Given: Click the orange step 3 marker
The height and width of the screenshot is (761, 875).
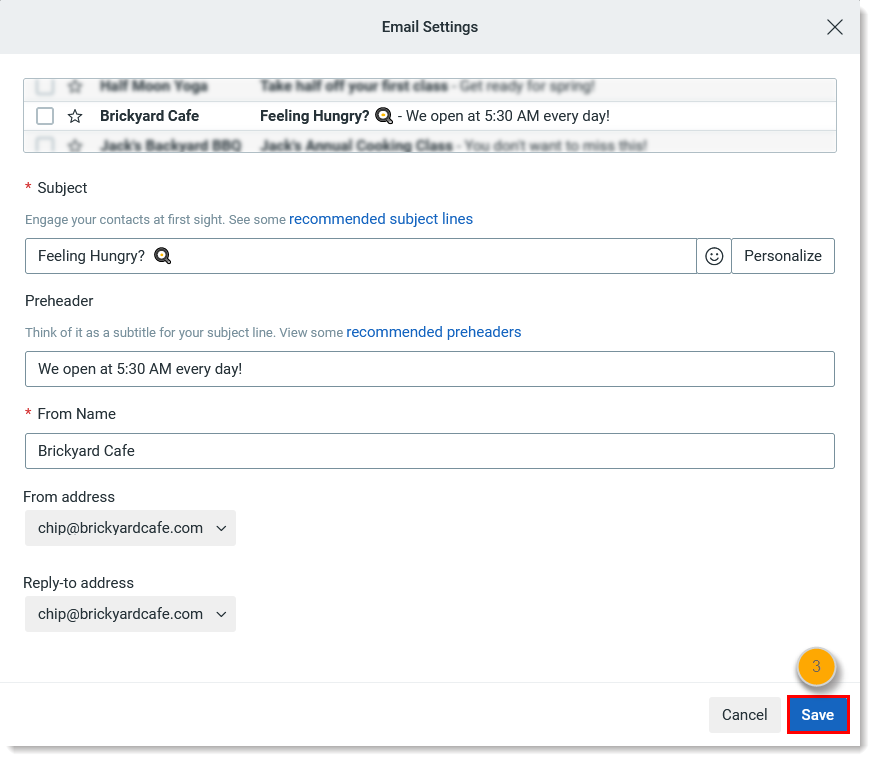Looking at the screenshot, I should point(816,666).
